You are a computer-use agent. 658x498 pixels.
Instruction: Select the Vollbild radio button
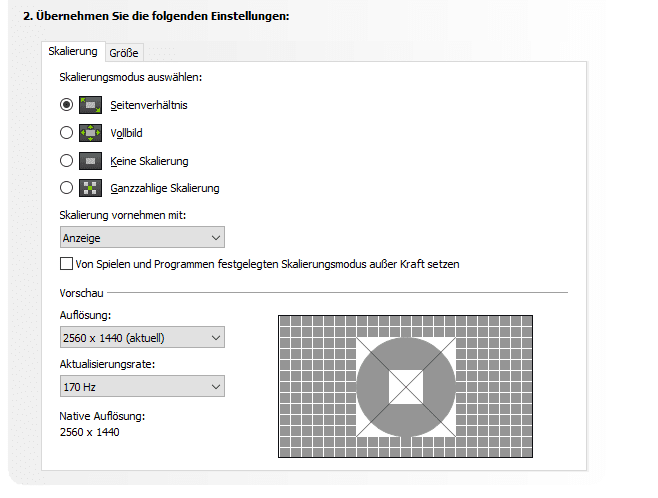[x=66, y=133]
